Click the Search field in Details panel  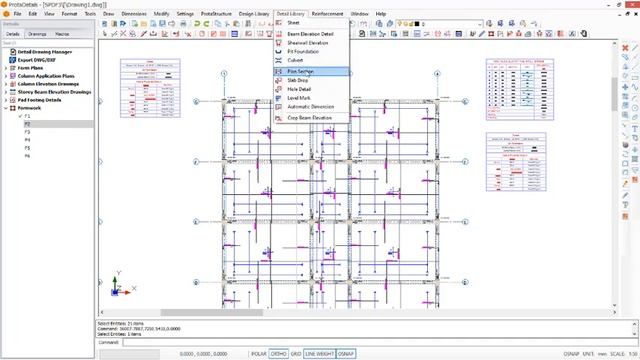tap(47, 43)
